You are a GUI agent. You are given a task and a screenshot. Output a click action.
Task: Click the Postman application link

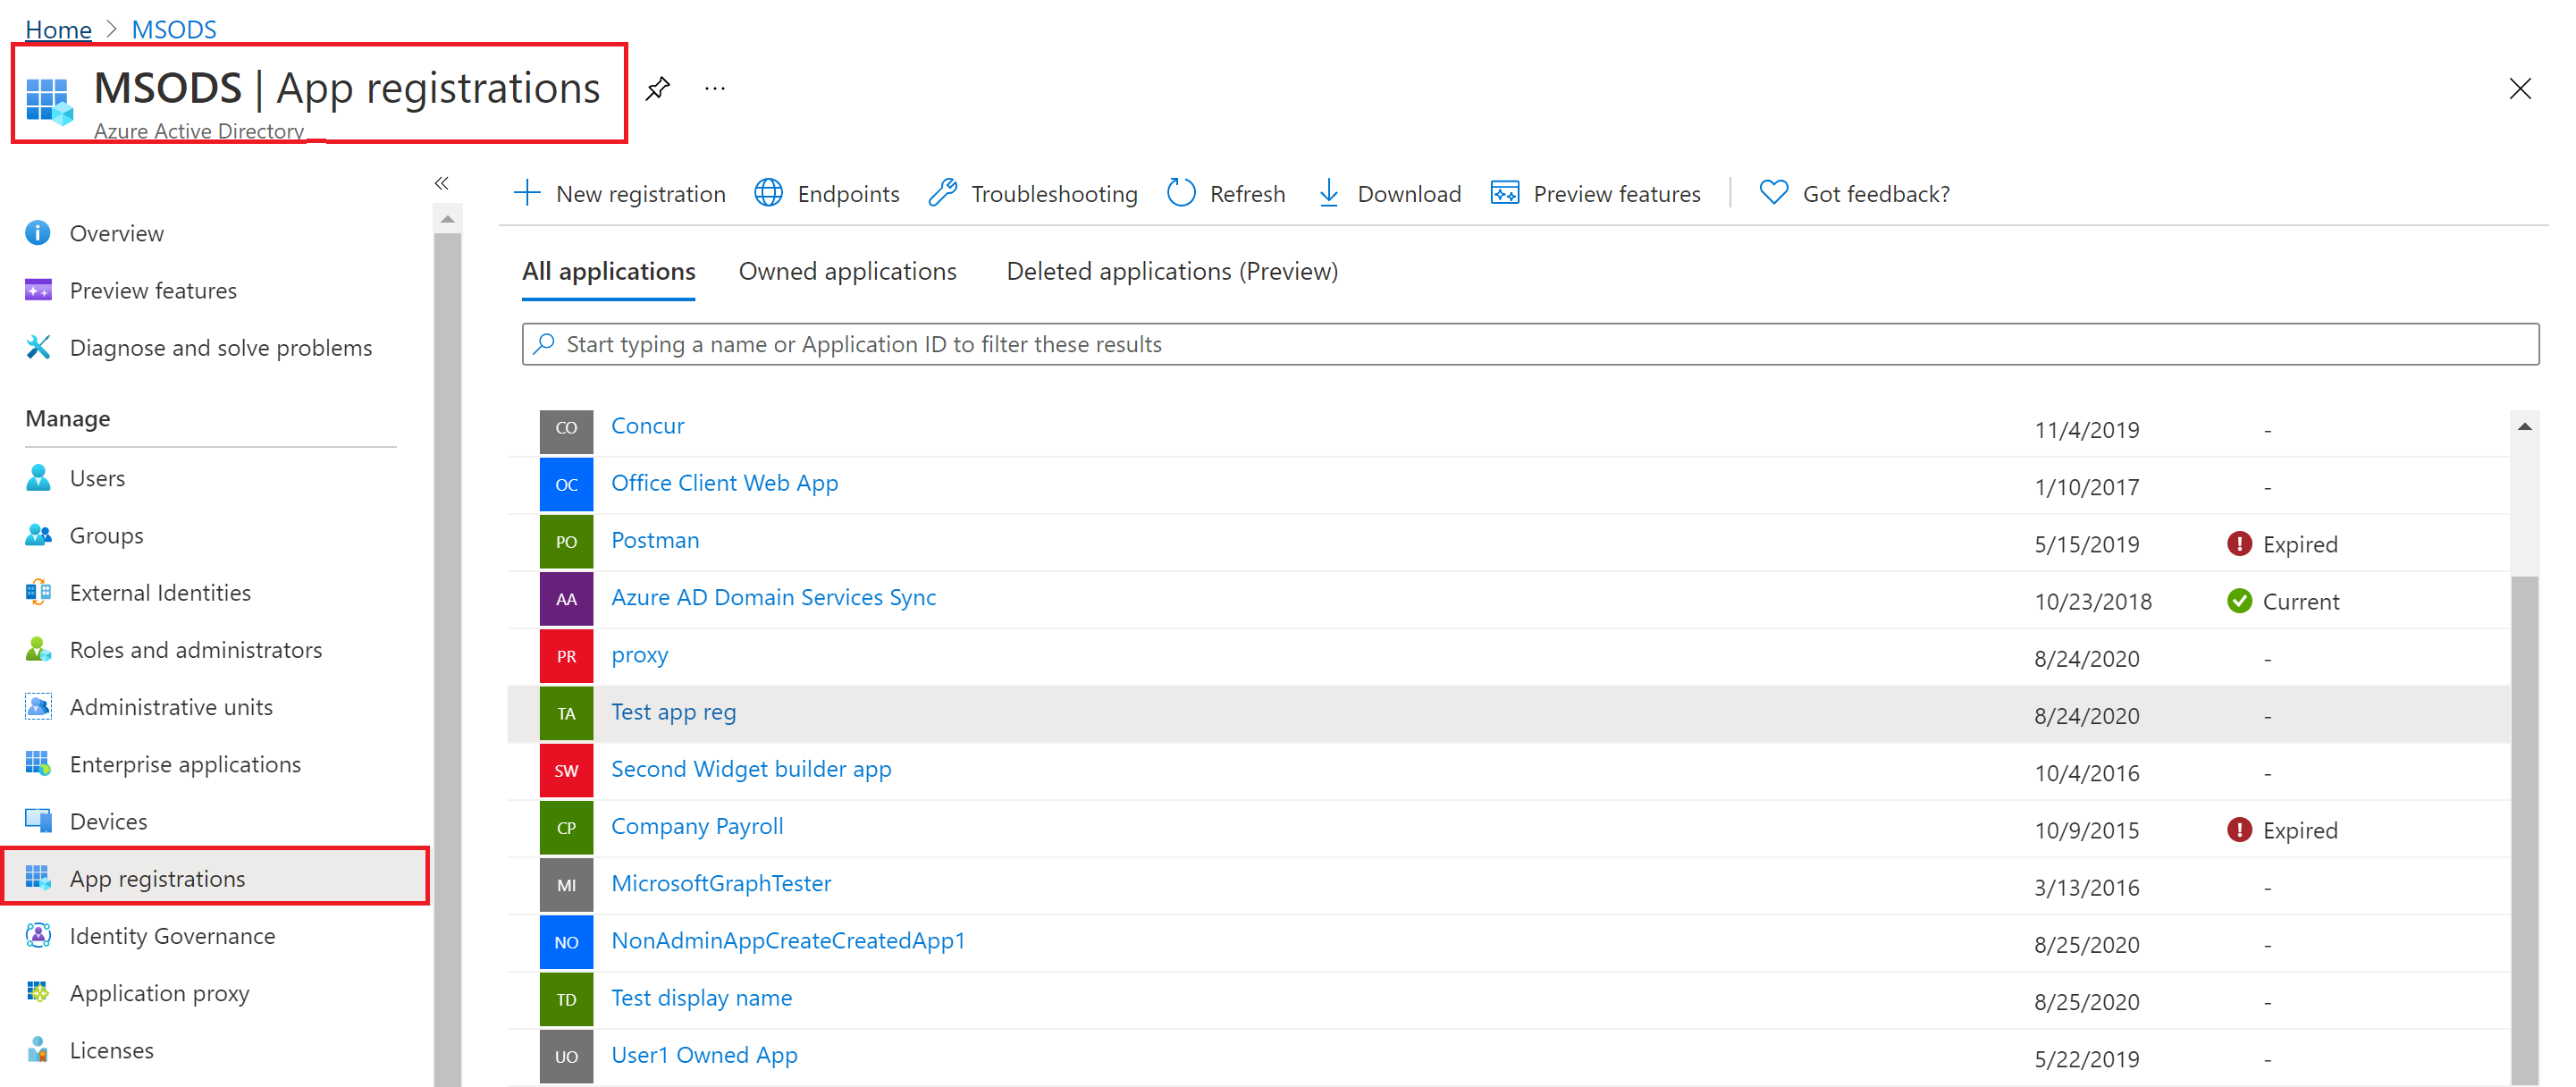657,538
